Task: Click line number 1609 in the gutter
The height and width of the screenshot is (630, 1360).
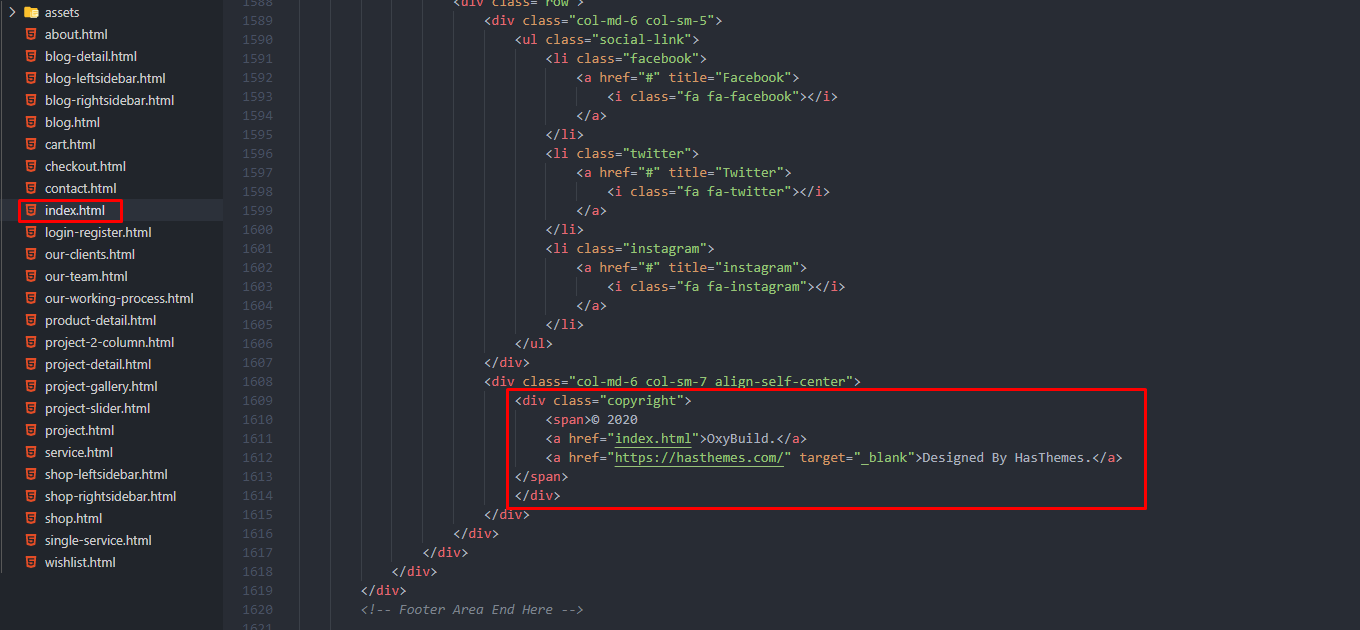Action: click(257, 400)
